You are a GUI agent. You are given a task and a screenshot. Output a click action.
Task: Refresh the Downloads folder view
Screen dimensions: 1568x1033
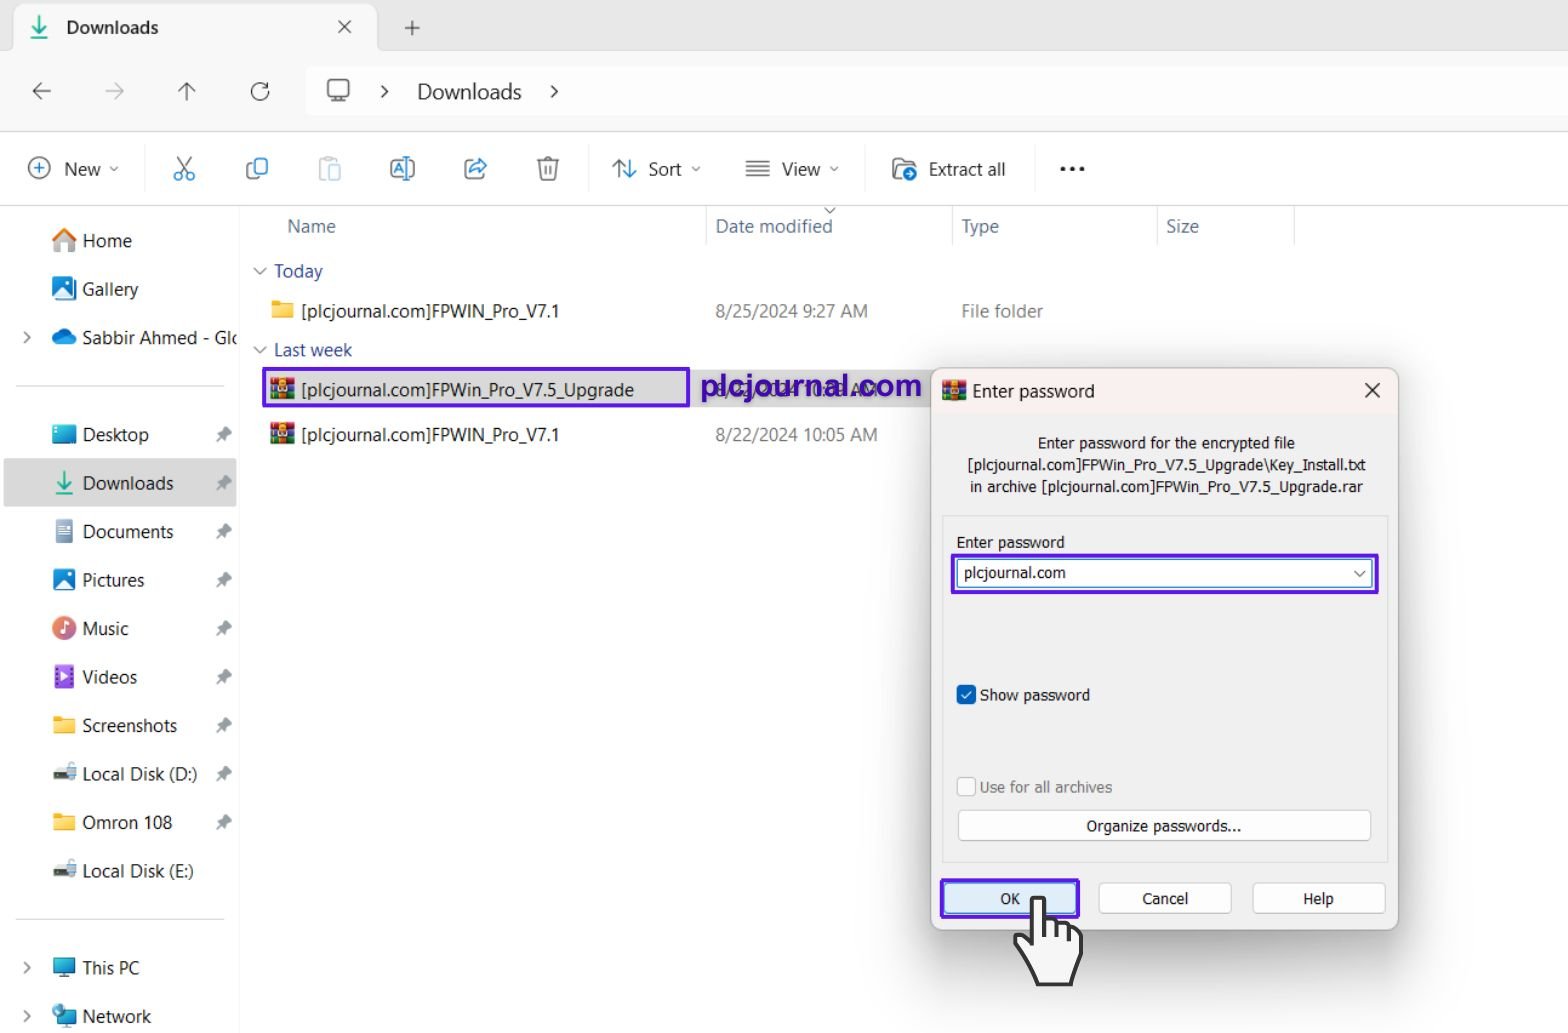coord(260,92)
